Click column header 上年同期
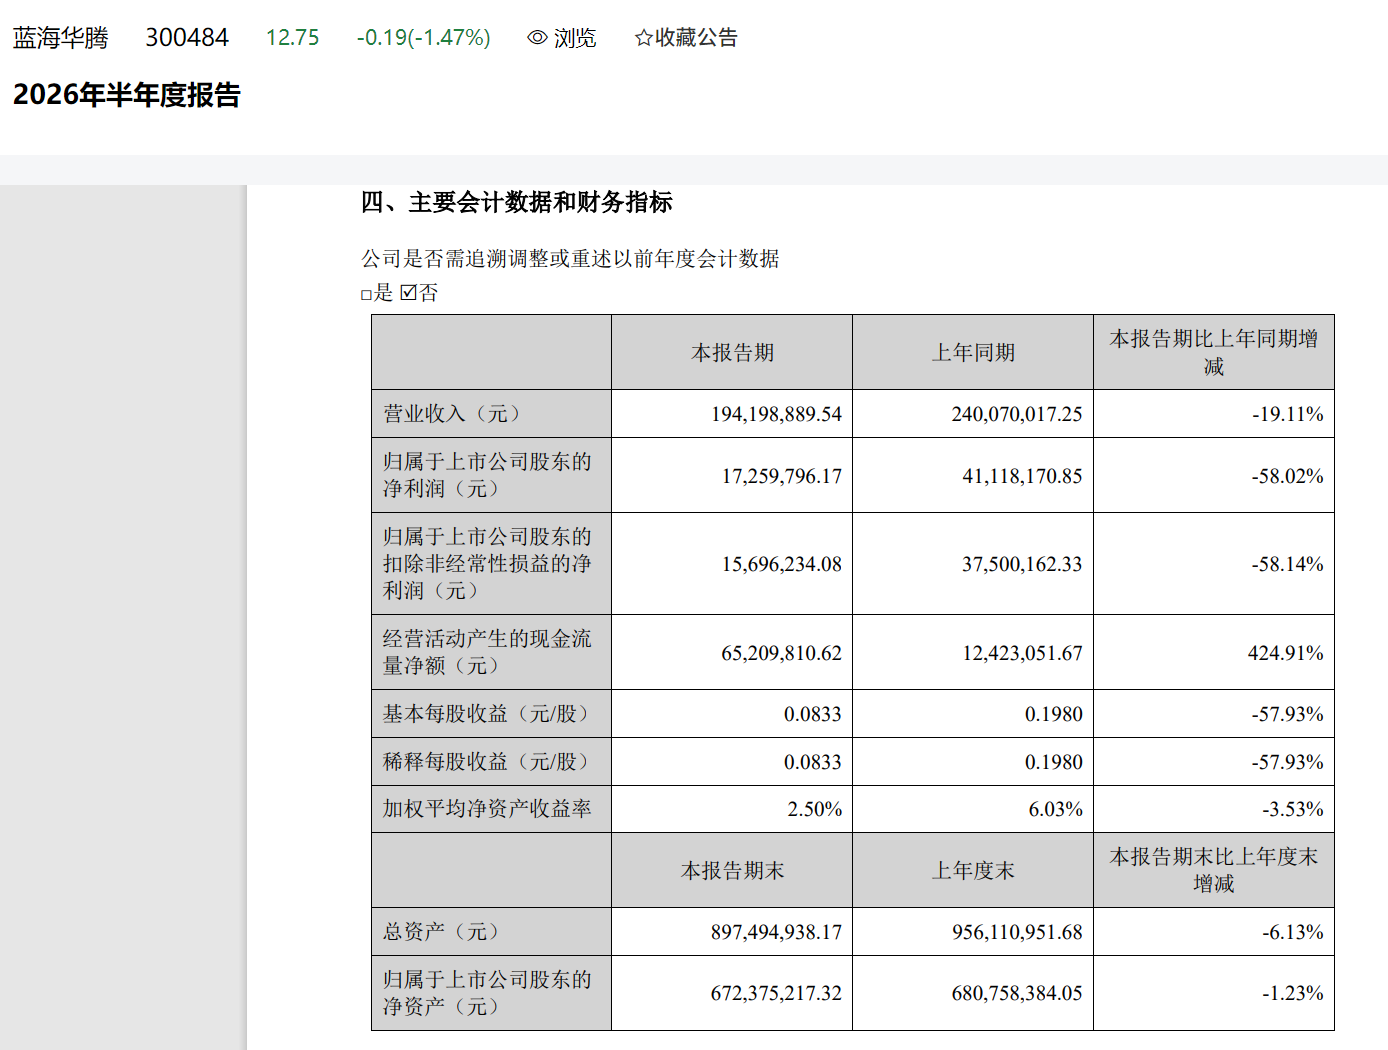Image resolution: width=1388 pixels, height=1050 pixels. pyautogui.click(x=973, y=353)
